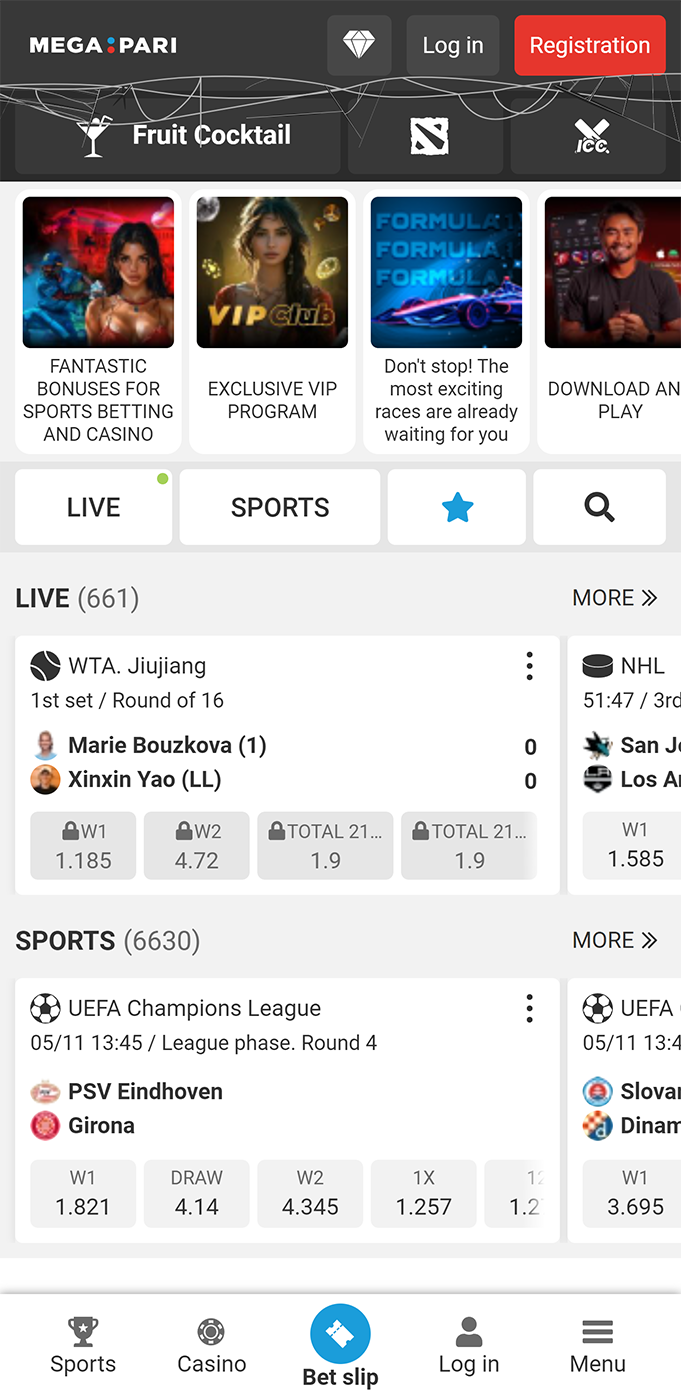681x1400 pixels.
Task: Open options menu for PSV Eindhoven match
Action: coord(529,1009)
